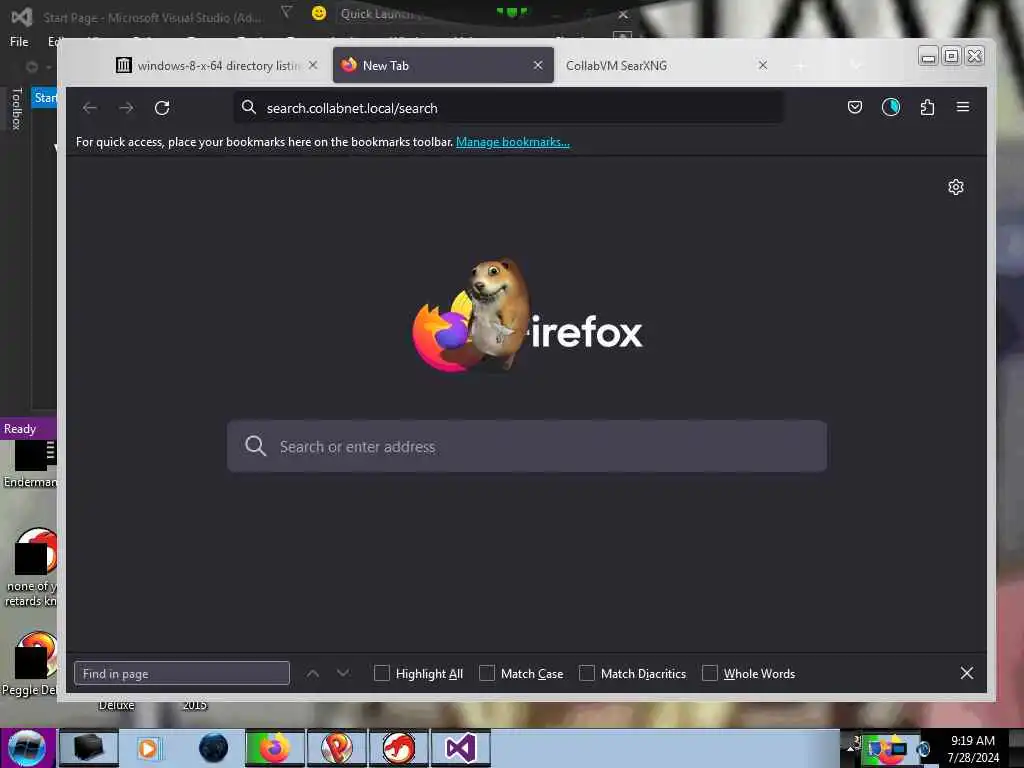Enable Whole Words checkbox
This screenshot has height=768, width=1024.
click(x=710, y=673)
